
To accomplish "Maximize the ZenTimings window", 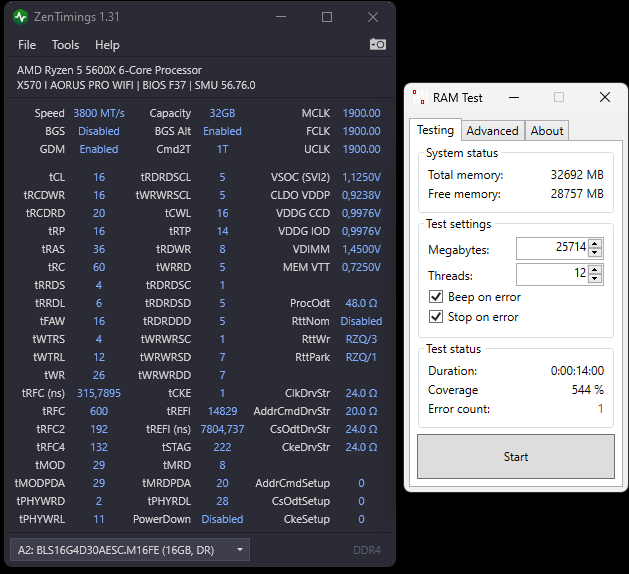I will click(327, 17).
